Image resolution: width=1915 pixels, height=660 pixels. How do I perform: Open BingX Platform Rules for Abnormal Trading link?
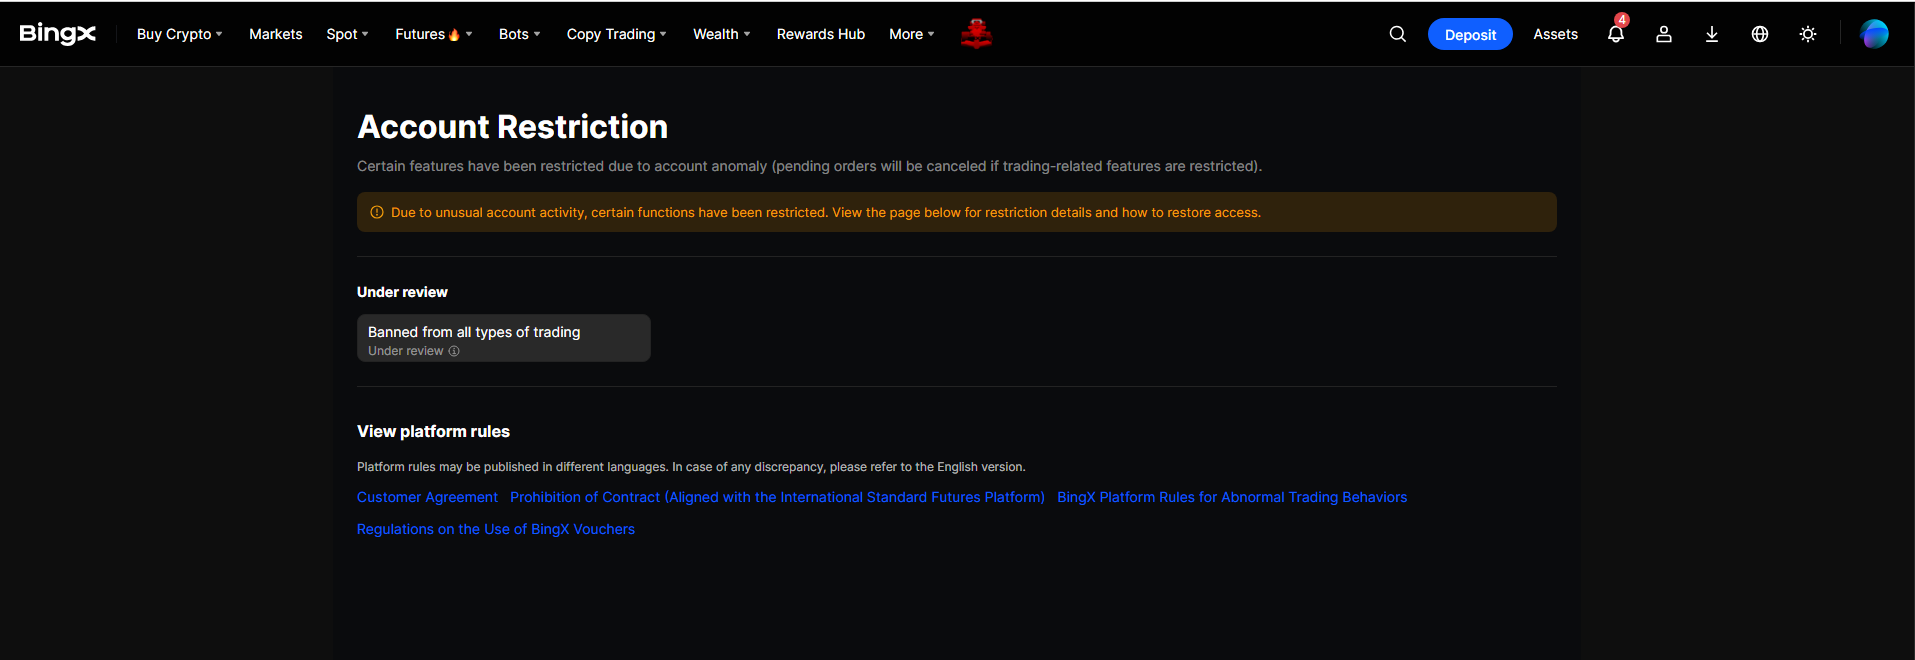point(1232,497)
